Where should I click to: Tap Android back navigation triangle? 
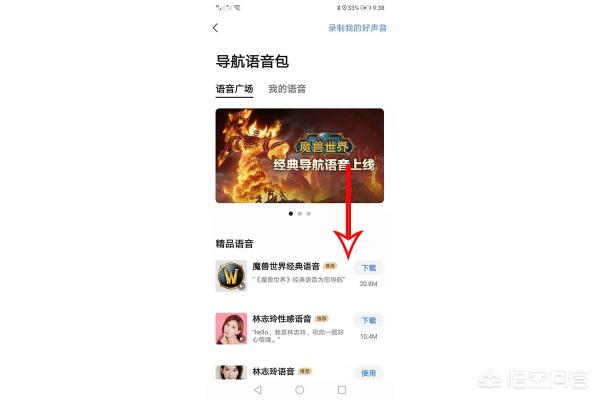coord(258,390)
